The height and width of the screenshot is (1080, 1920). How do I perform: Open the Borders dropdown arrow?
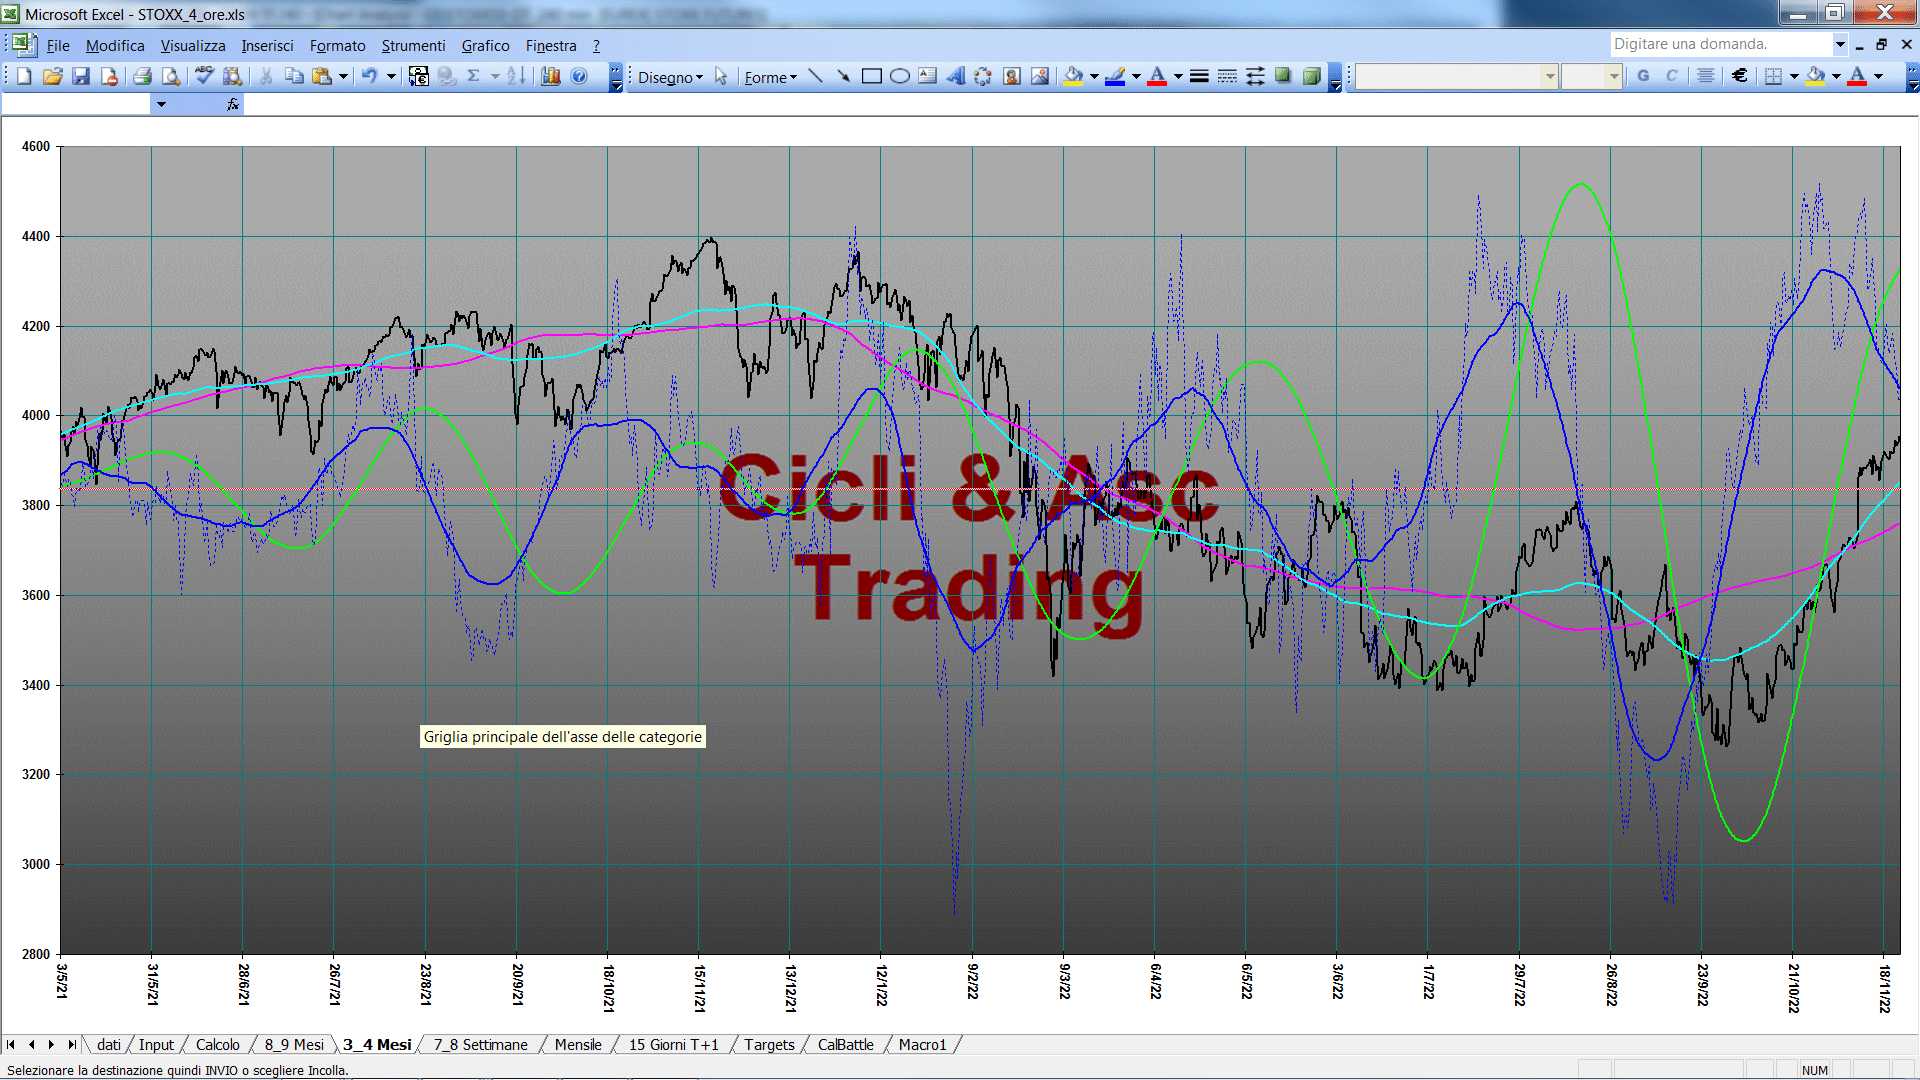point(1794,76)
